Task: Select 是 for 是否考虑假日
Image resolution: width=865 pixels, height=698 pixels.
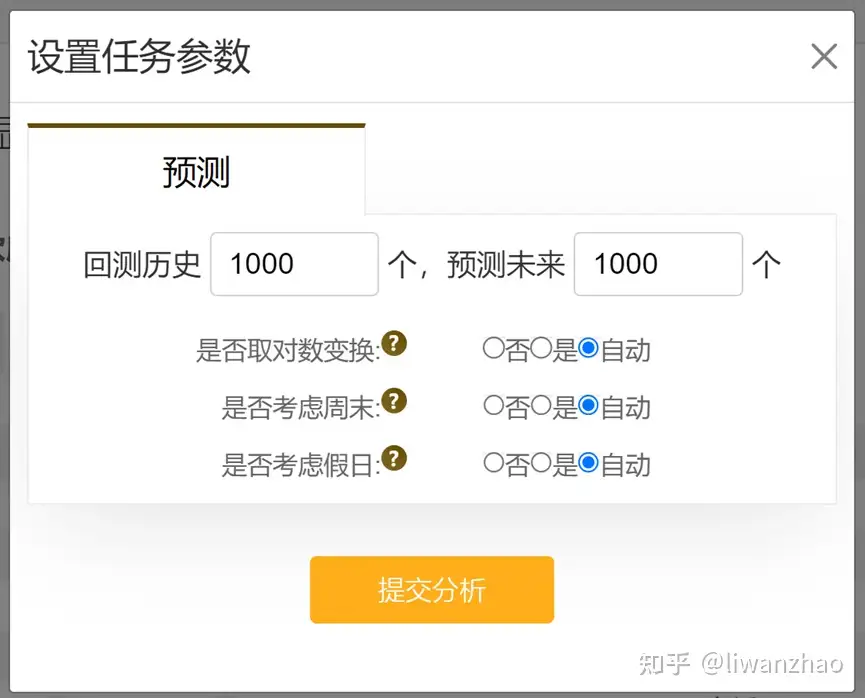Action: point(541,463)
